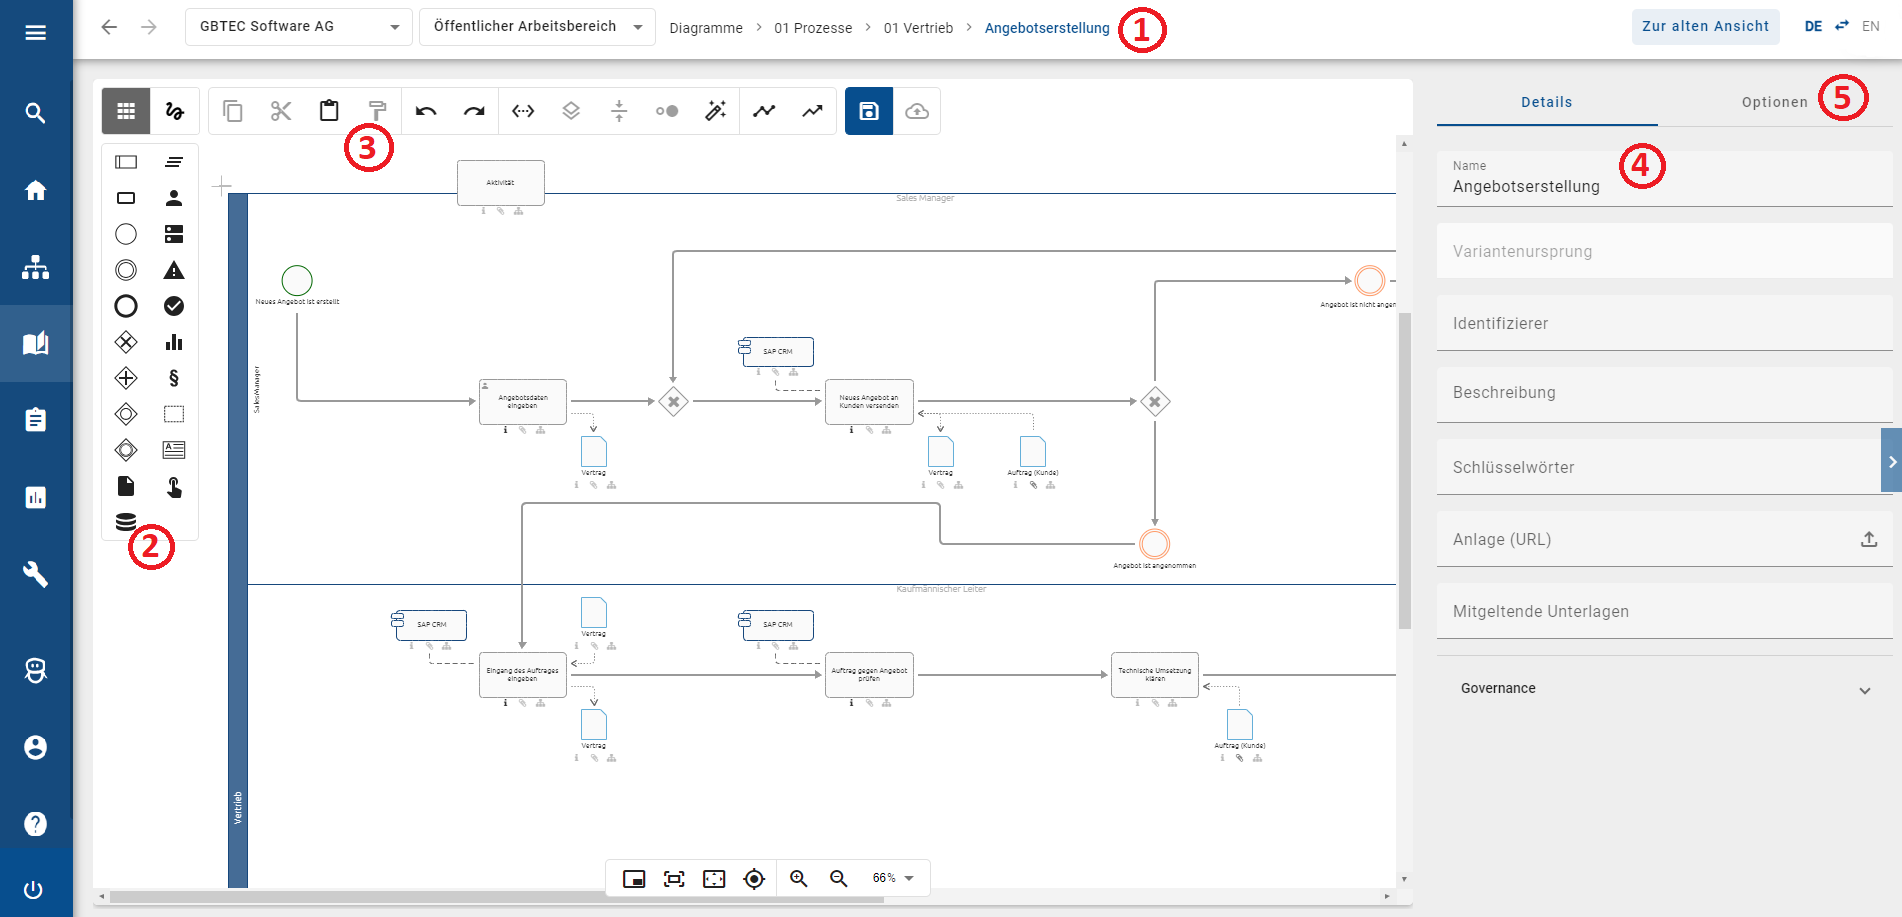Viewport: 1902px width, 917px height.
Task: Click the save diagram icon
Action: tap(868, 111)
